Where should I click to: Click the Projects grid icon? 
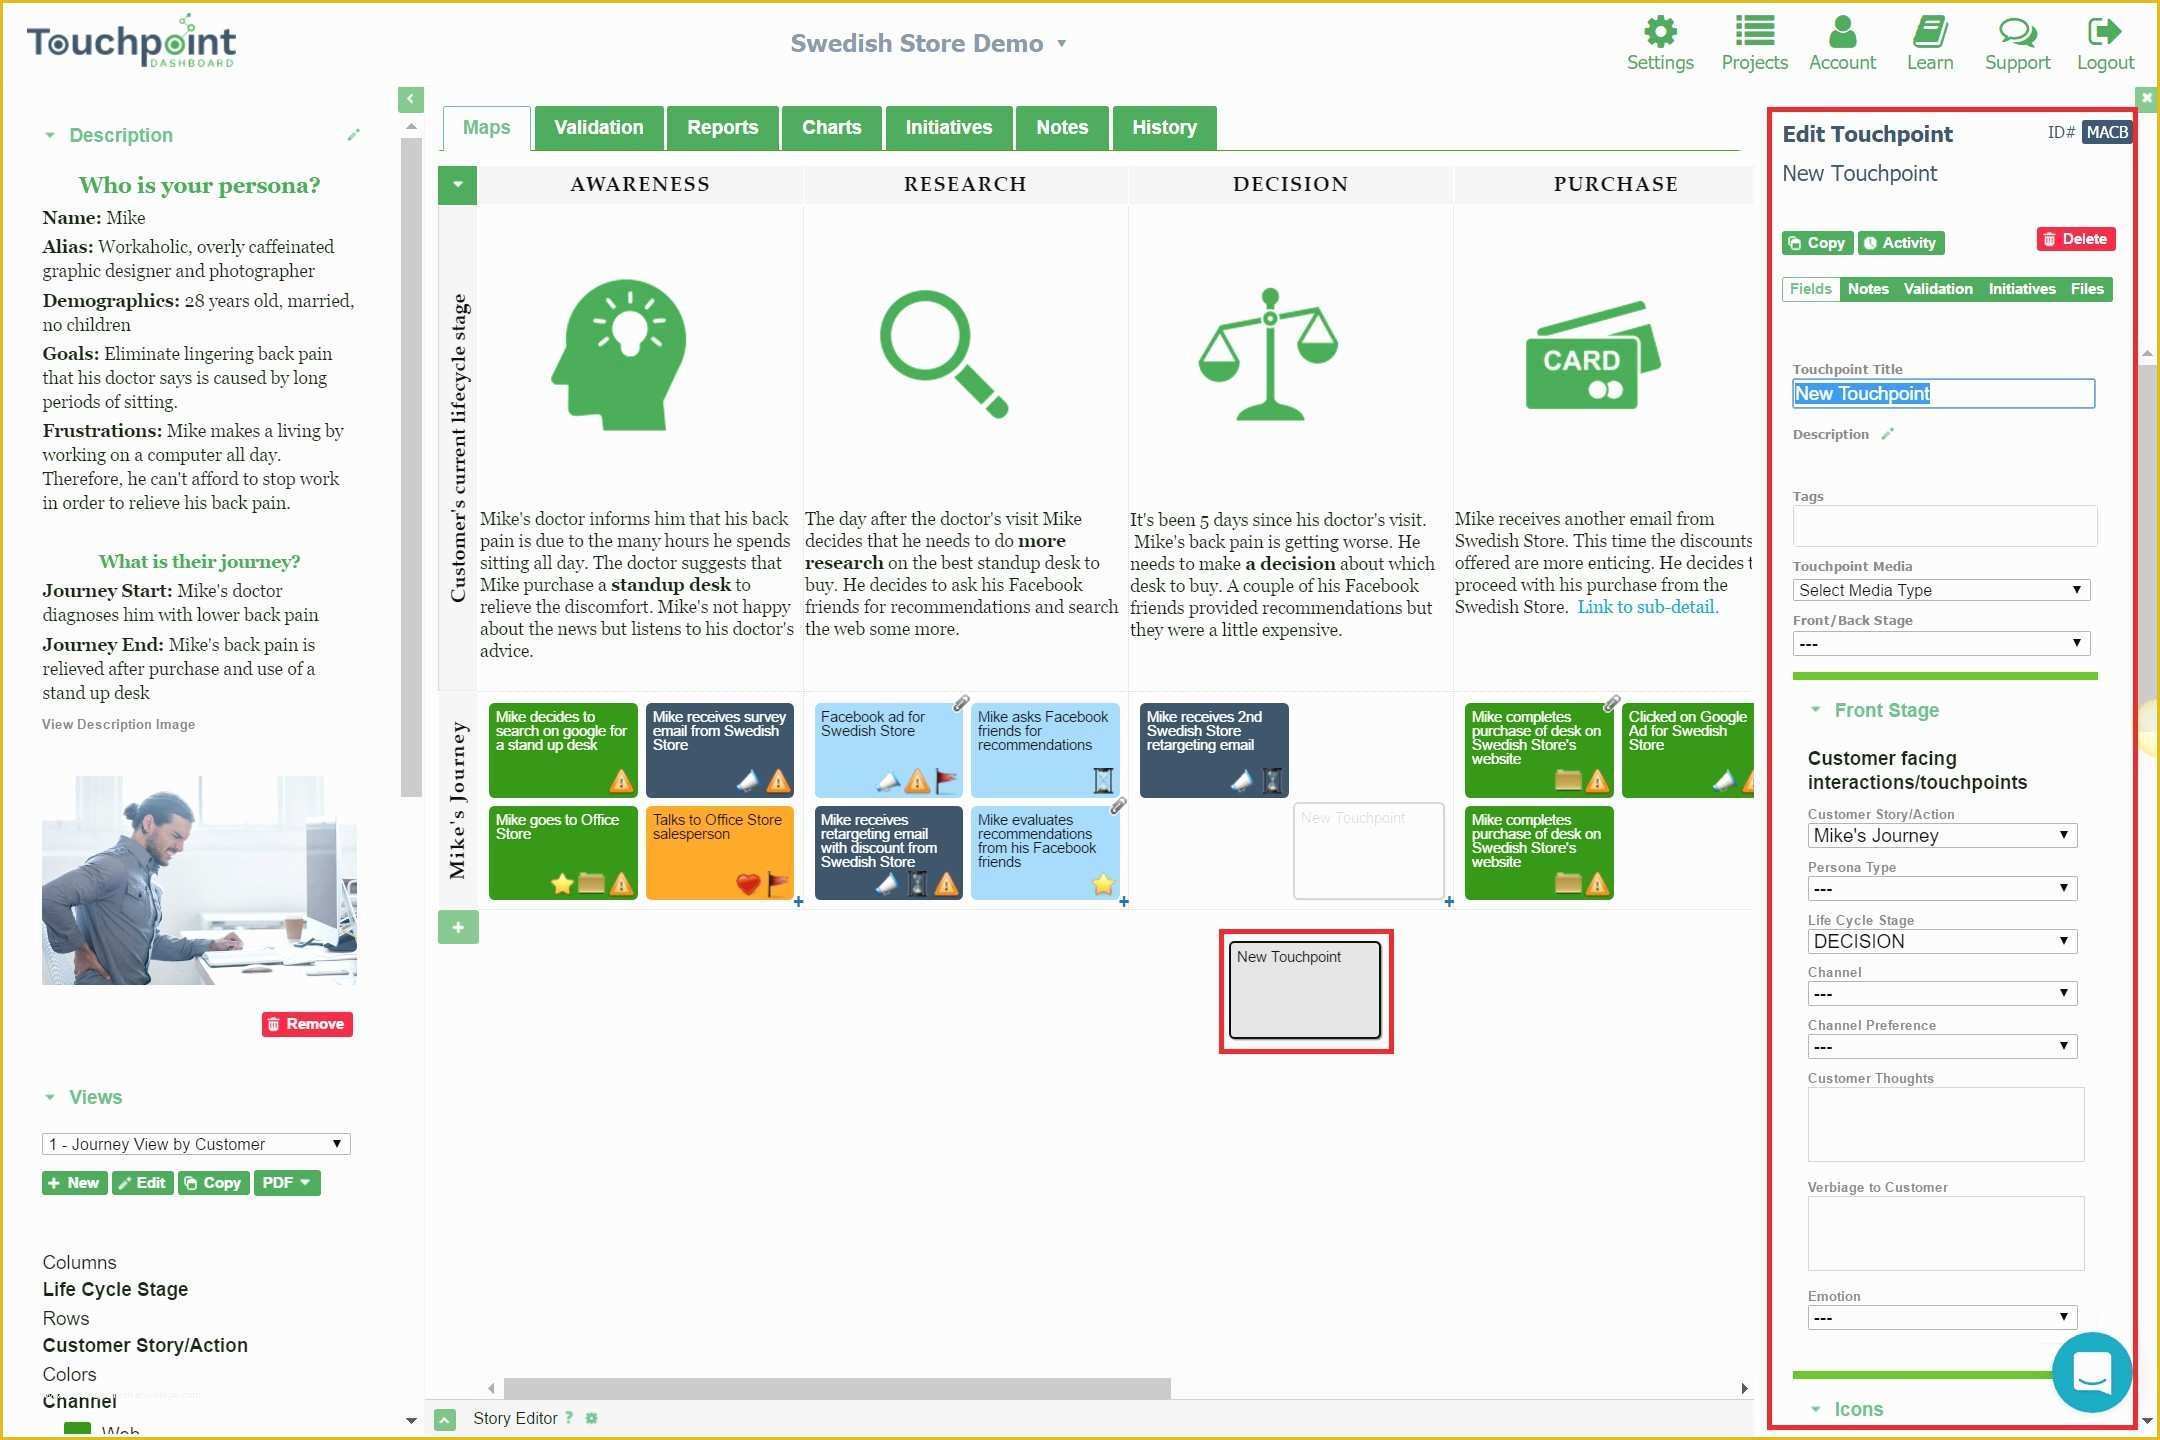1755,31
